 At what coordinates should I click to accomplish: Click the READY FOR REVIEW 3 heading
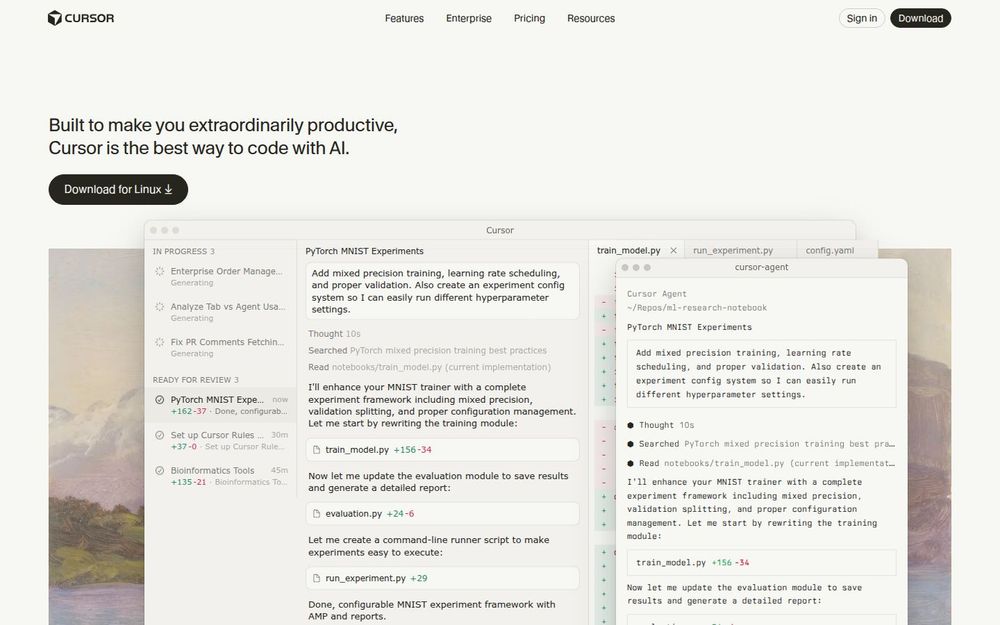point(196,379)
